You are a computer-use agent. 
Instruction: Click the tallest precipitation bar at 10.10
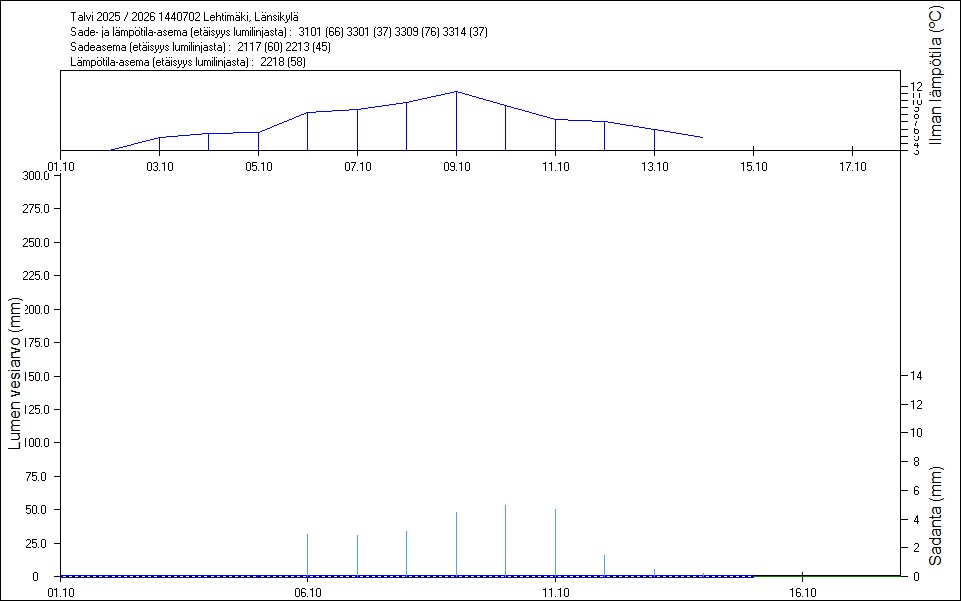pos(505,540)
